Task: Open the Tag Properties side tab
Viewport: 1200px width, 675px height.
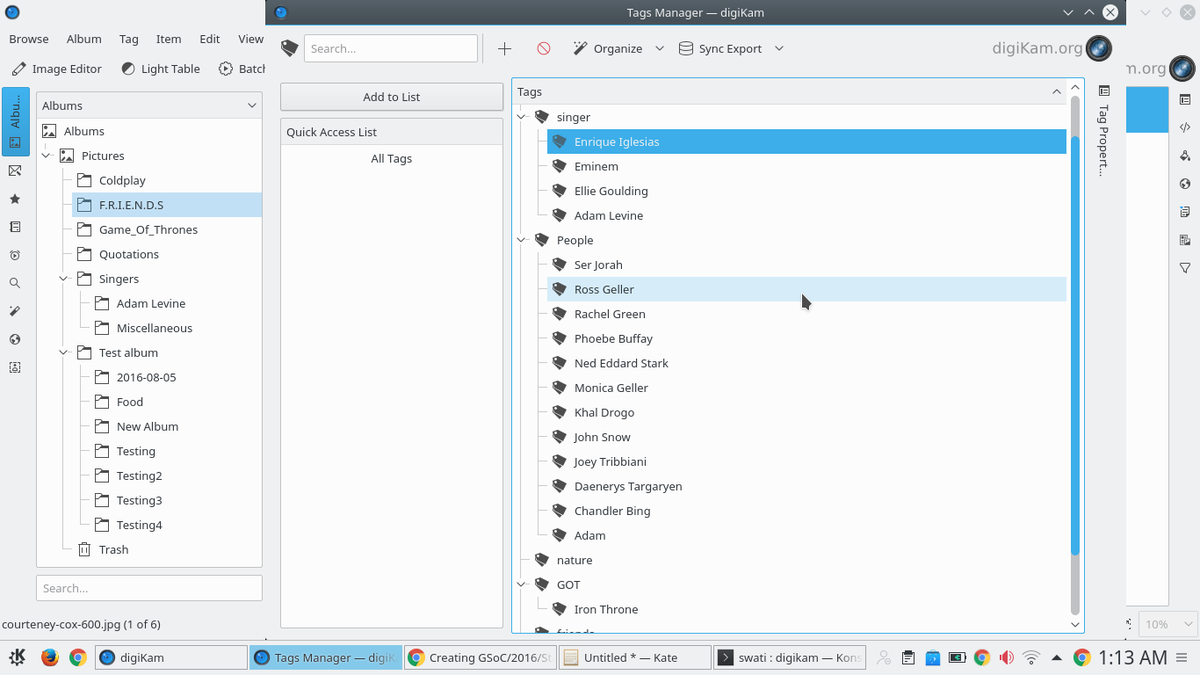Action: [1104, 132]
